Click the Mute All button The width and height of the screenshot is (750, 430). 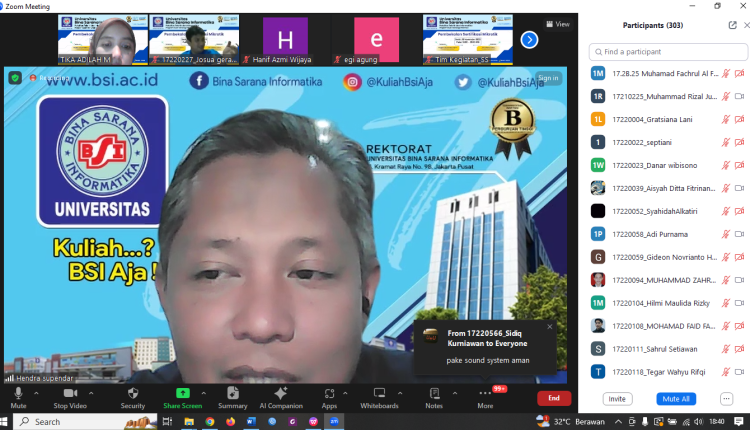(x=676, y=398)
